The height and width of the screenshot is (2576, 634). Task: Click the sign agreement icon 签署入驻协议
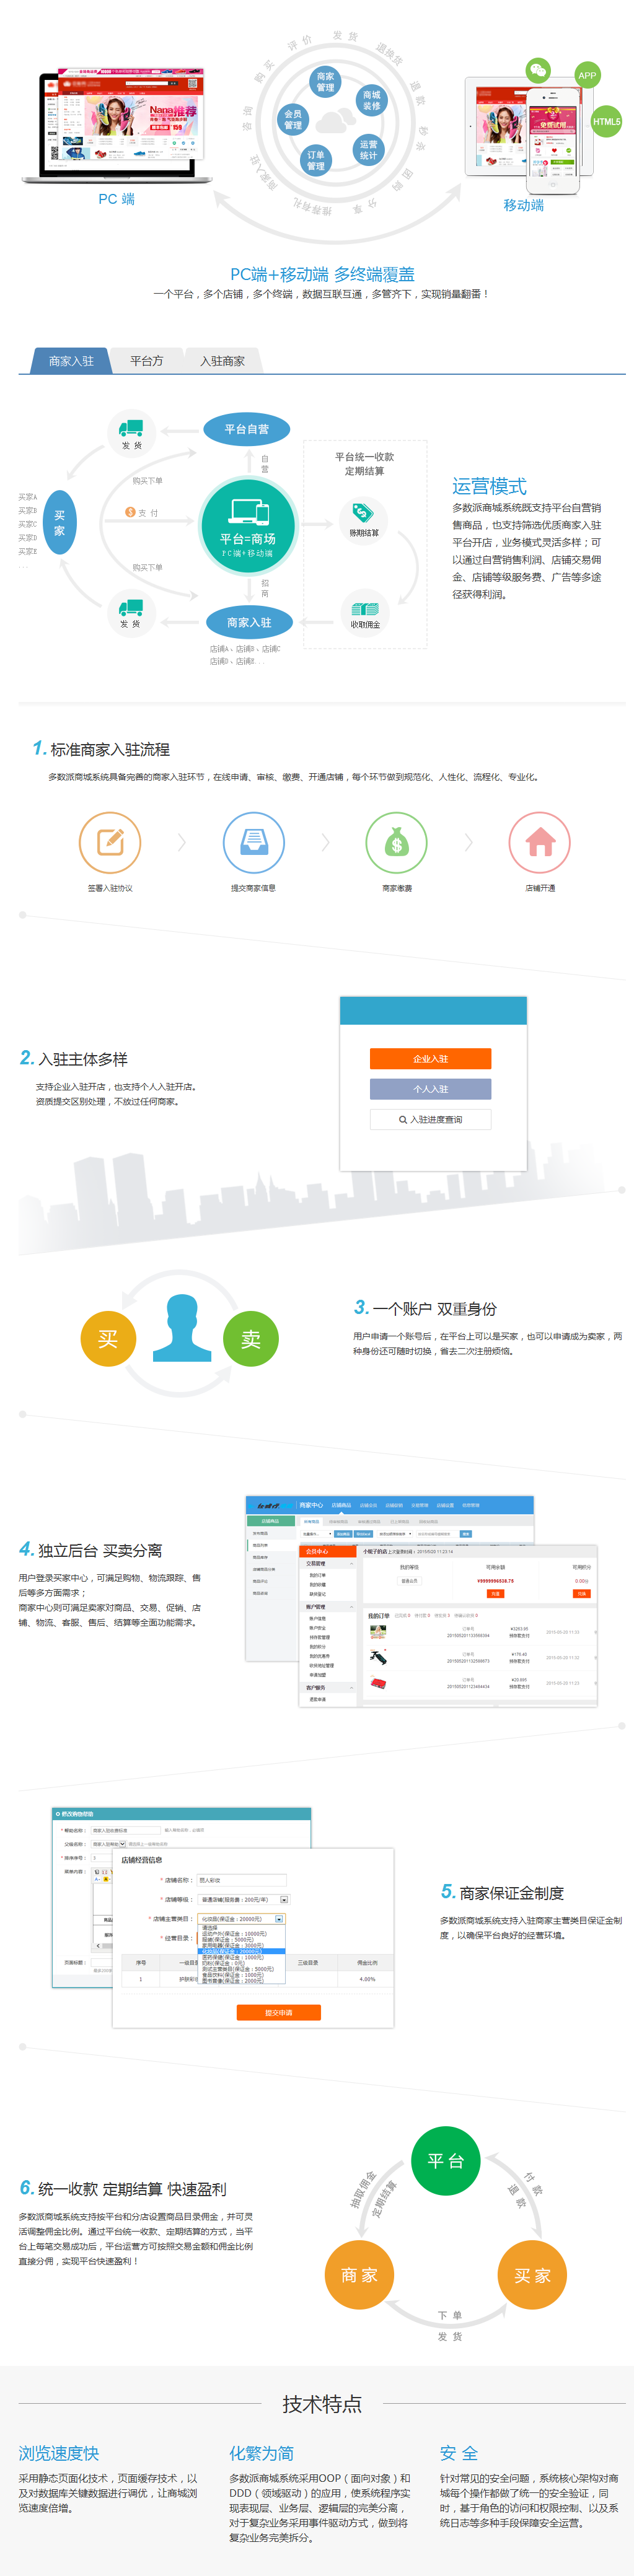click(x=110, y=842)
